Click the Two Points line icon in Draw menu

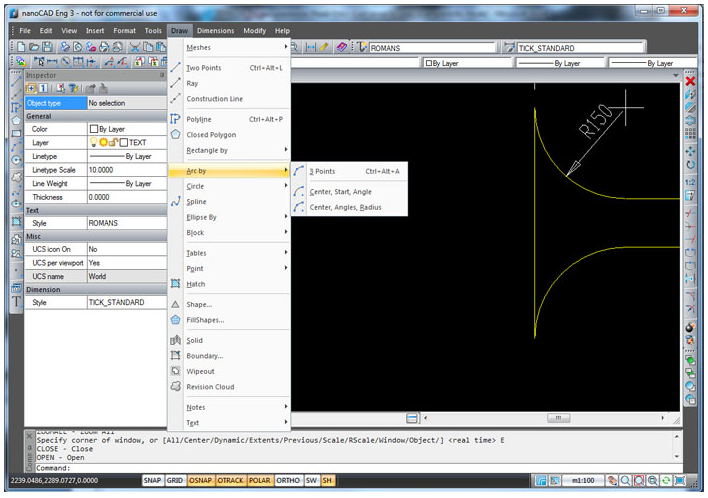click(x=176, y=68)
